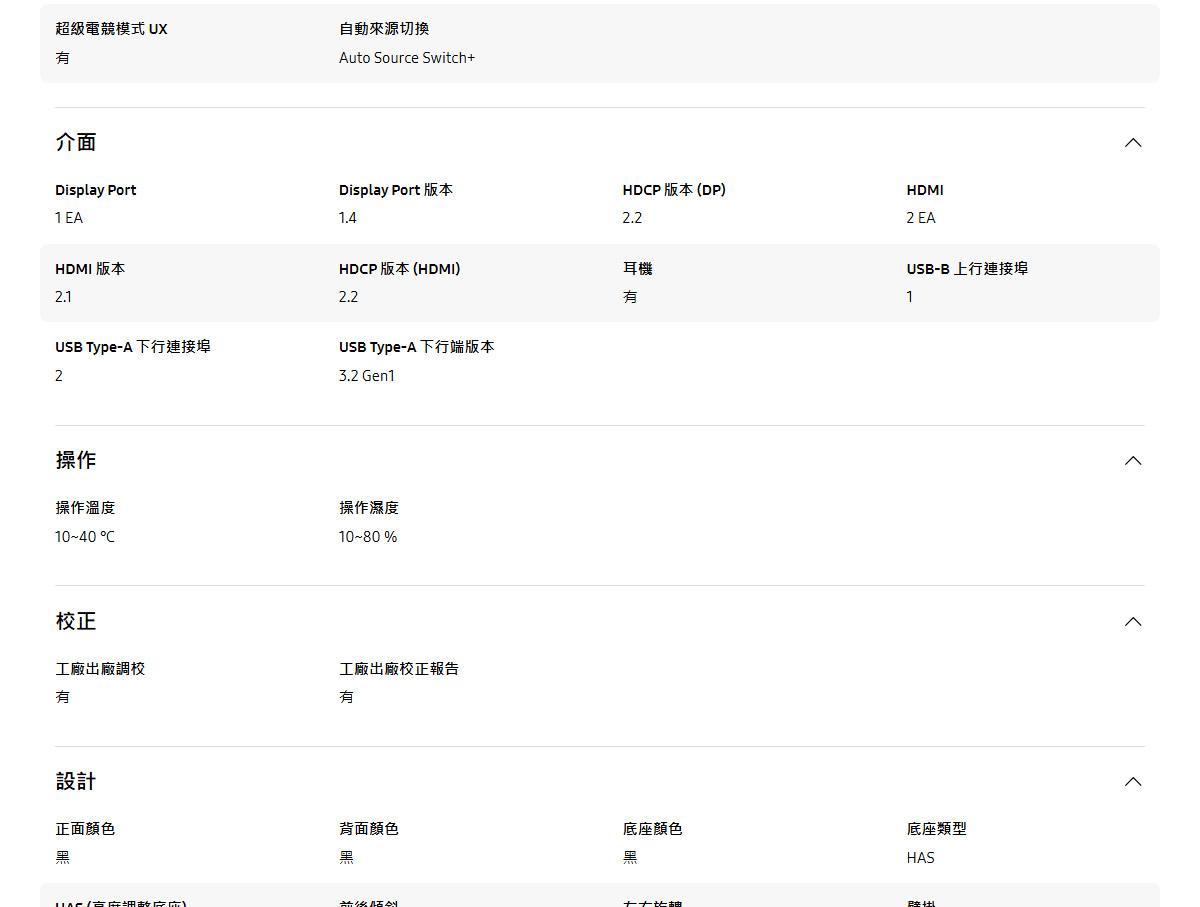Click the 校正 section heading
The width and height of the screenshot is (1200, 907).
click(x=76, y=622)
